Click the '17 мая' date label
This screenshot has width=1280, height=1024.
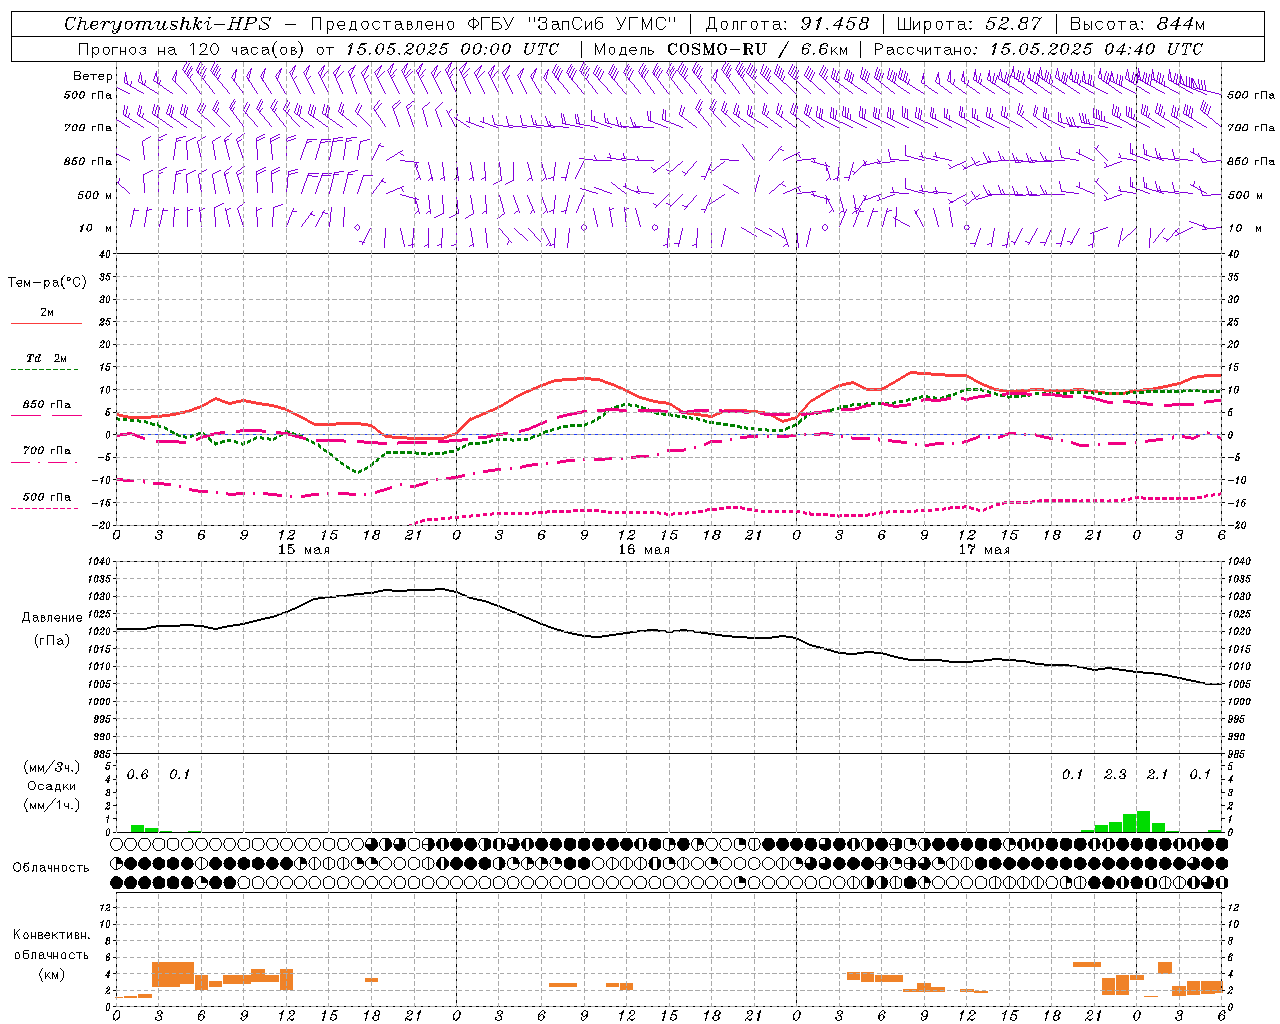984,550
